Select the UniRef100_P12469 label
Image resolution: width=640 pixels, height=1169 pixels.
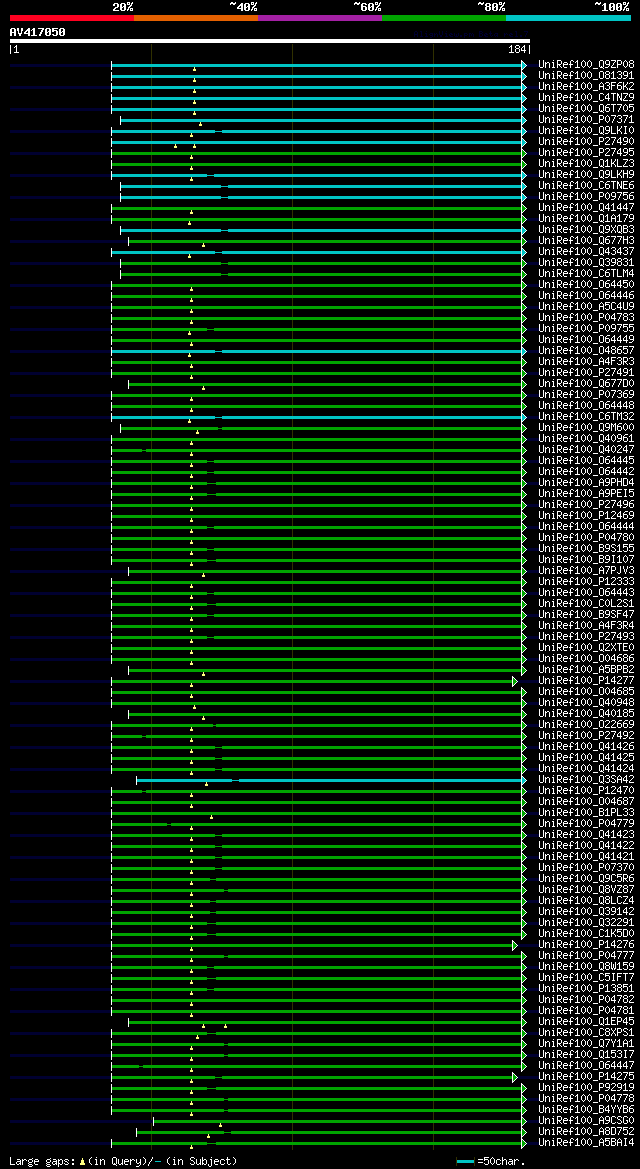click(586, 516)
